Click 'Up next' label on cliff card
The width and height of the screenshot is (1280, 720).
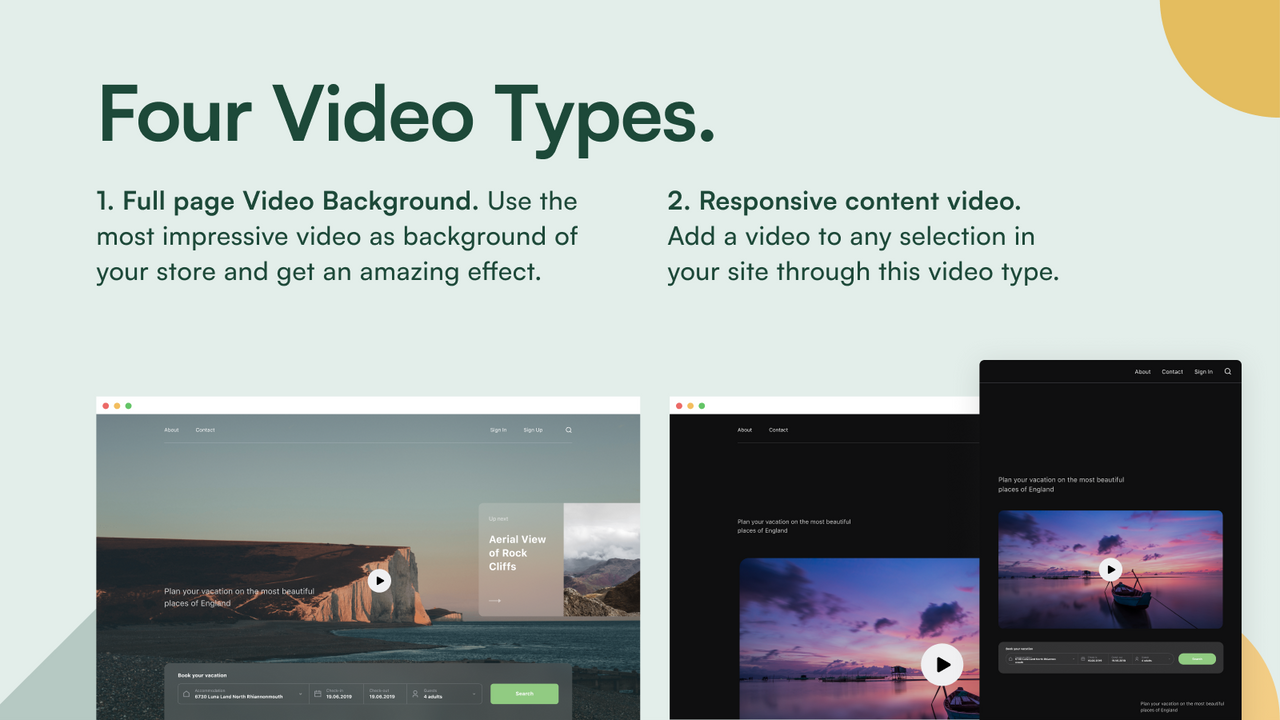pyautogui.click(x=498, y=519)
